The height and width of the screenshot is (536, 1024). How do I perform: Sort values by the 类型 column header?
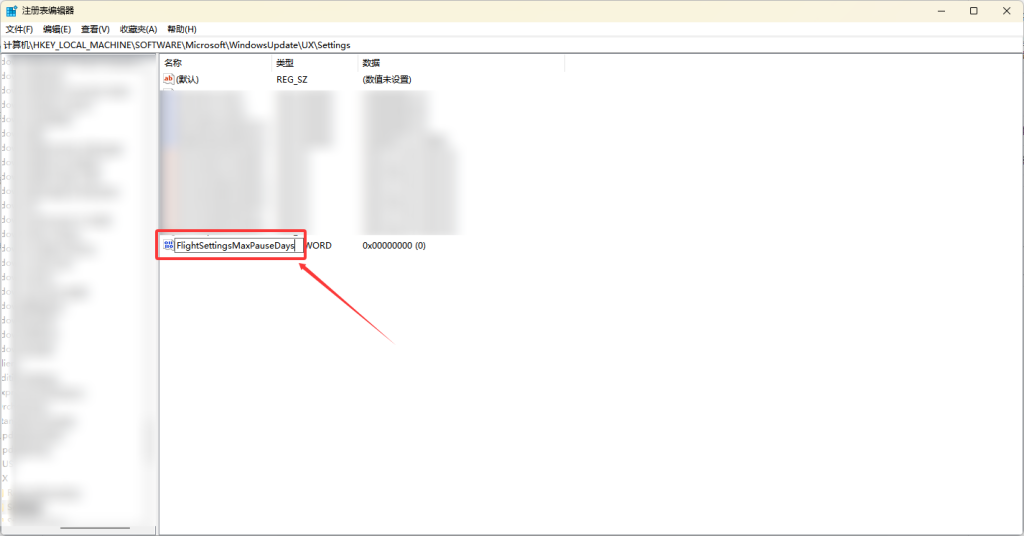[285, 63]
